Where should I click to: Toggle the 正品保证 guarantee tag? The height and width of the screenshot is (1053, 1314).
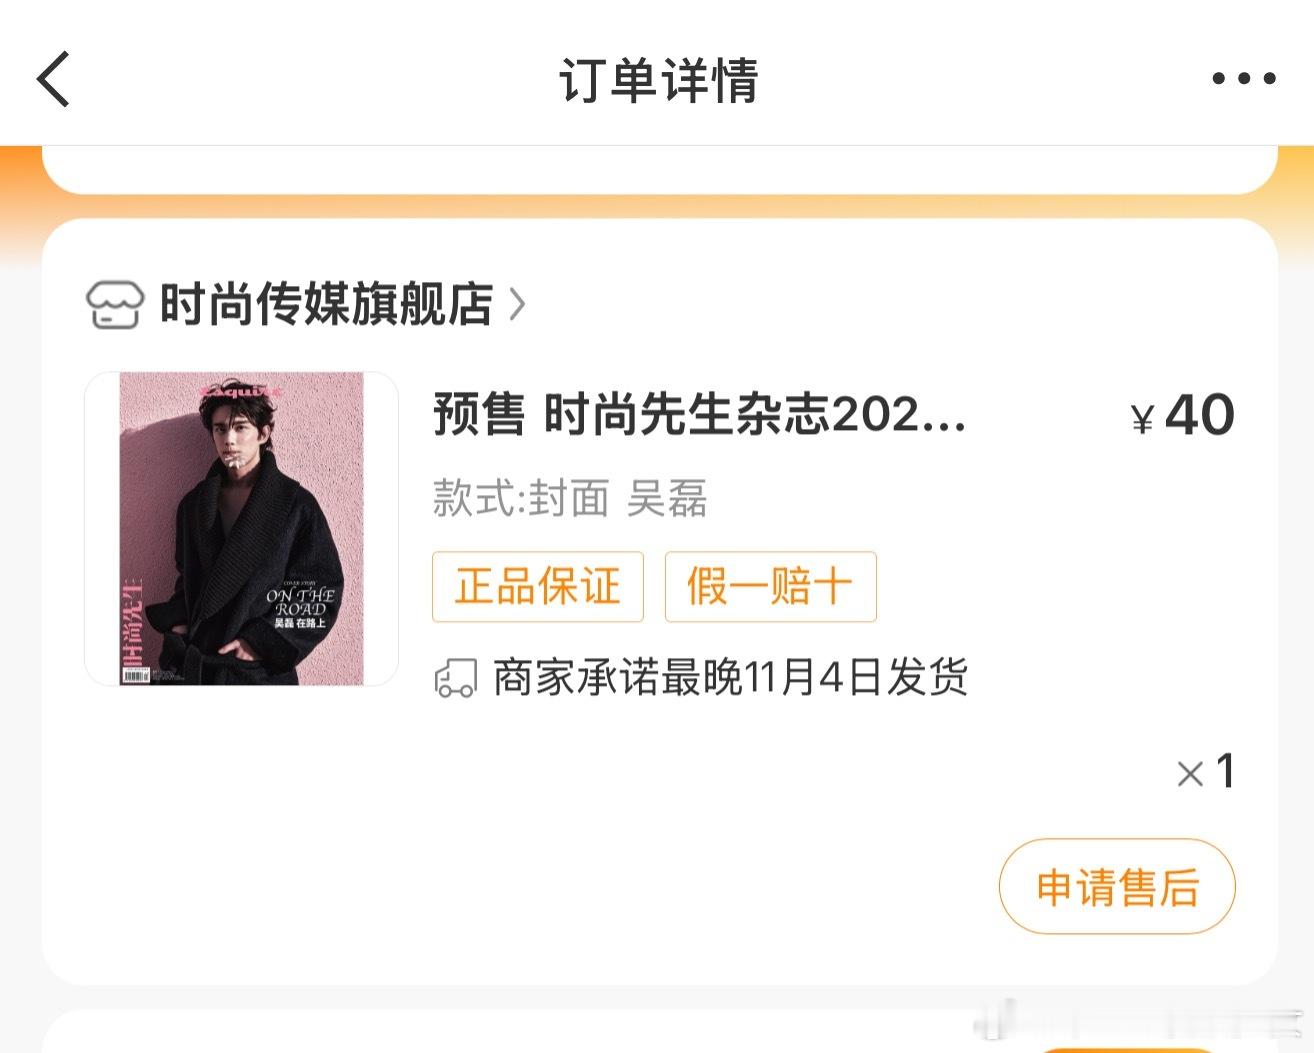coord(537,587)
